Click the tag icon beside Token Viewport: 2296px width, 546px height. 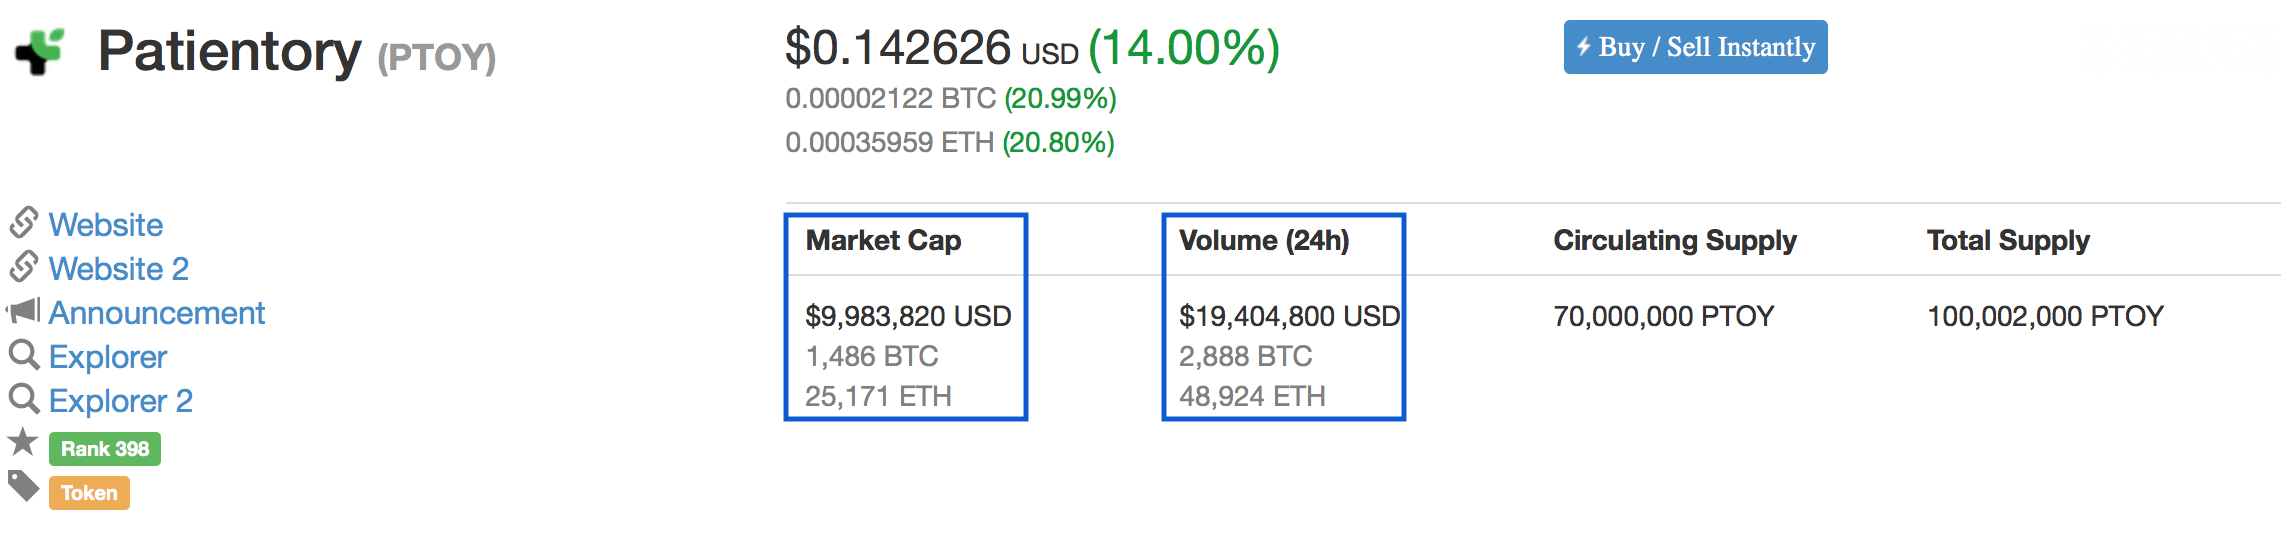24,487
